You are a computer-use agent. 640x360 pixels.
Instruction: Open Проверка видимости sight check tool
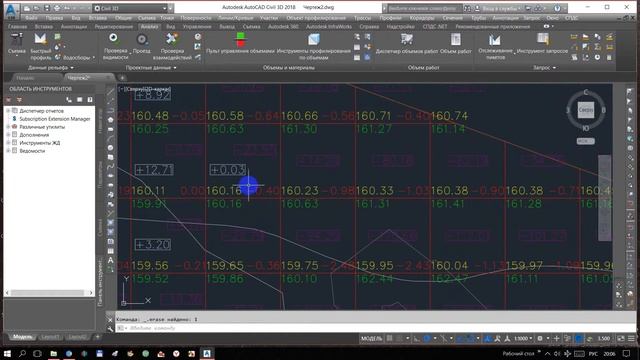tap(115, 46)
